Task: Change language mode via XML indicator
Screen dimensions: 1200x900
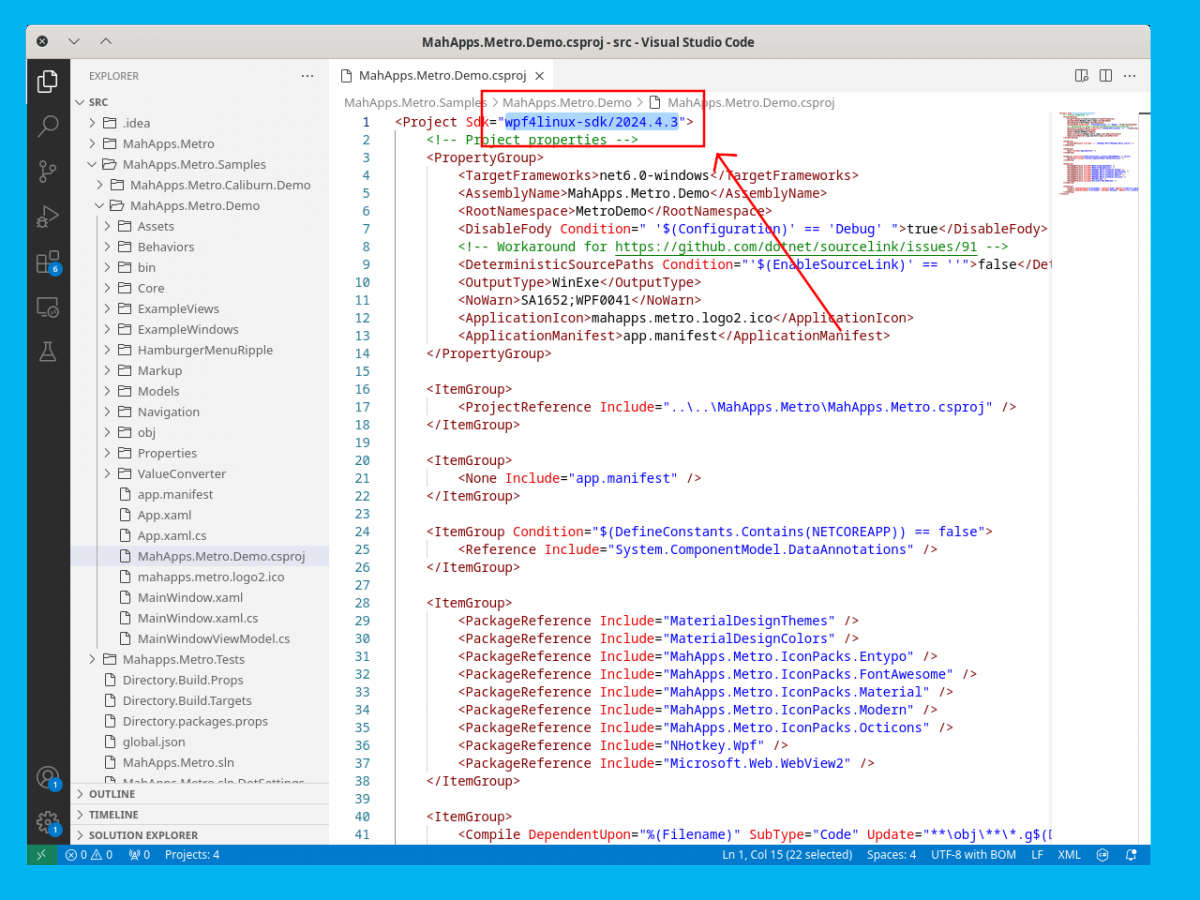Action: pos(1069,855)
